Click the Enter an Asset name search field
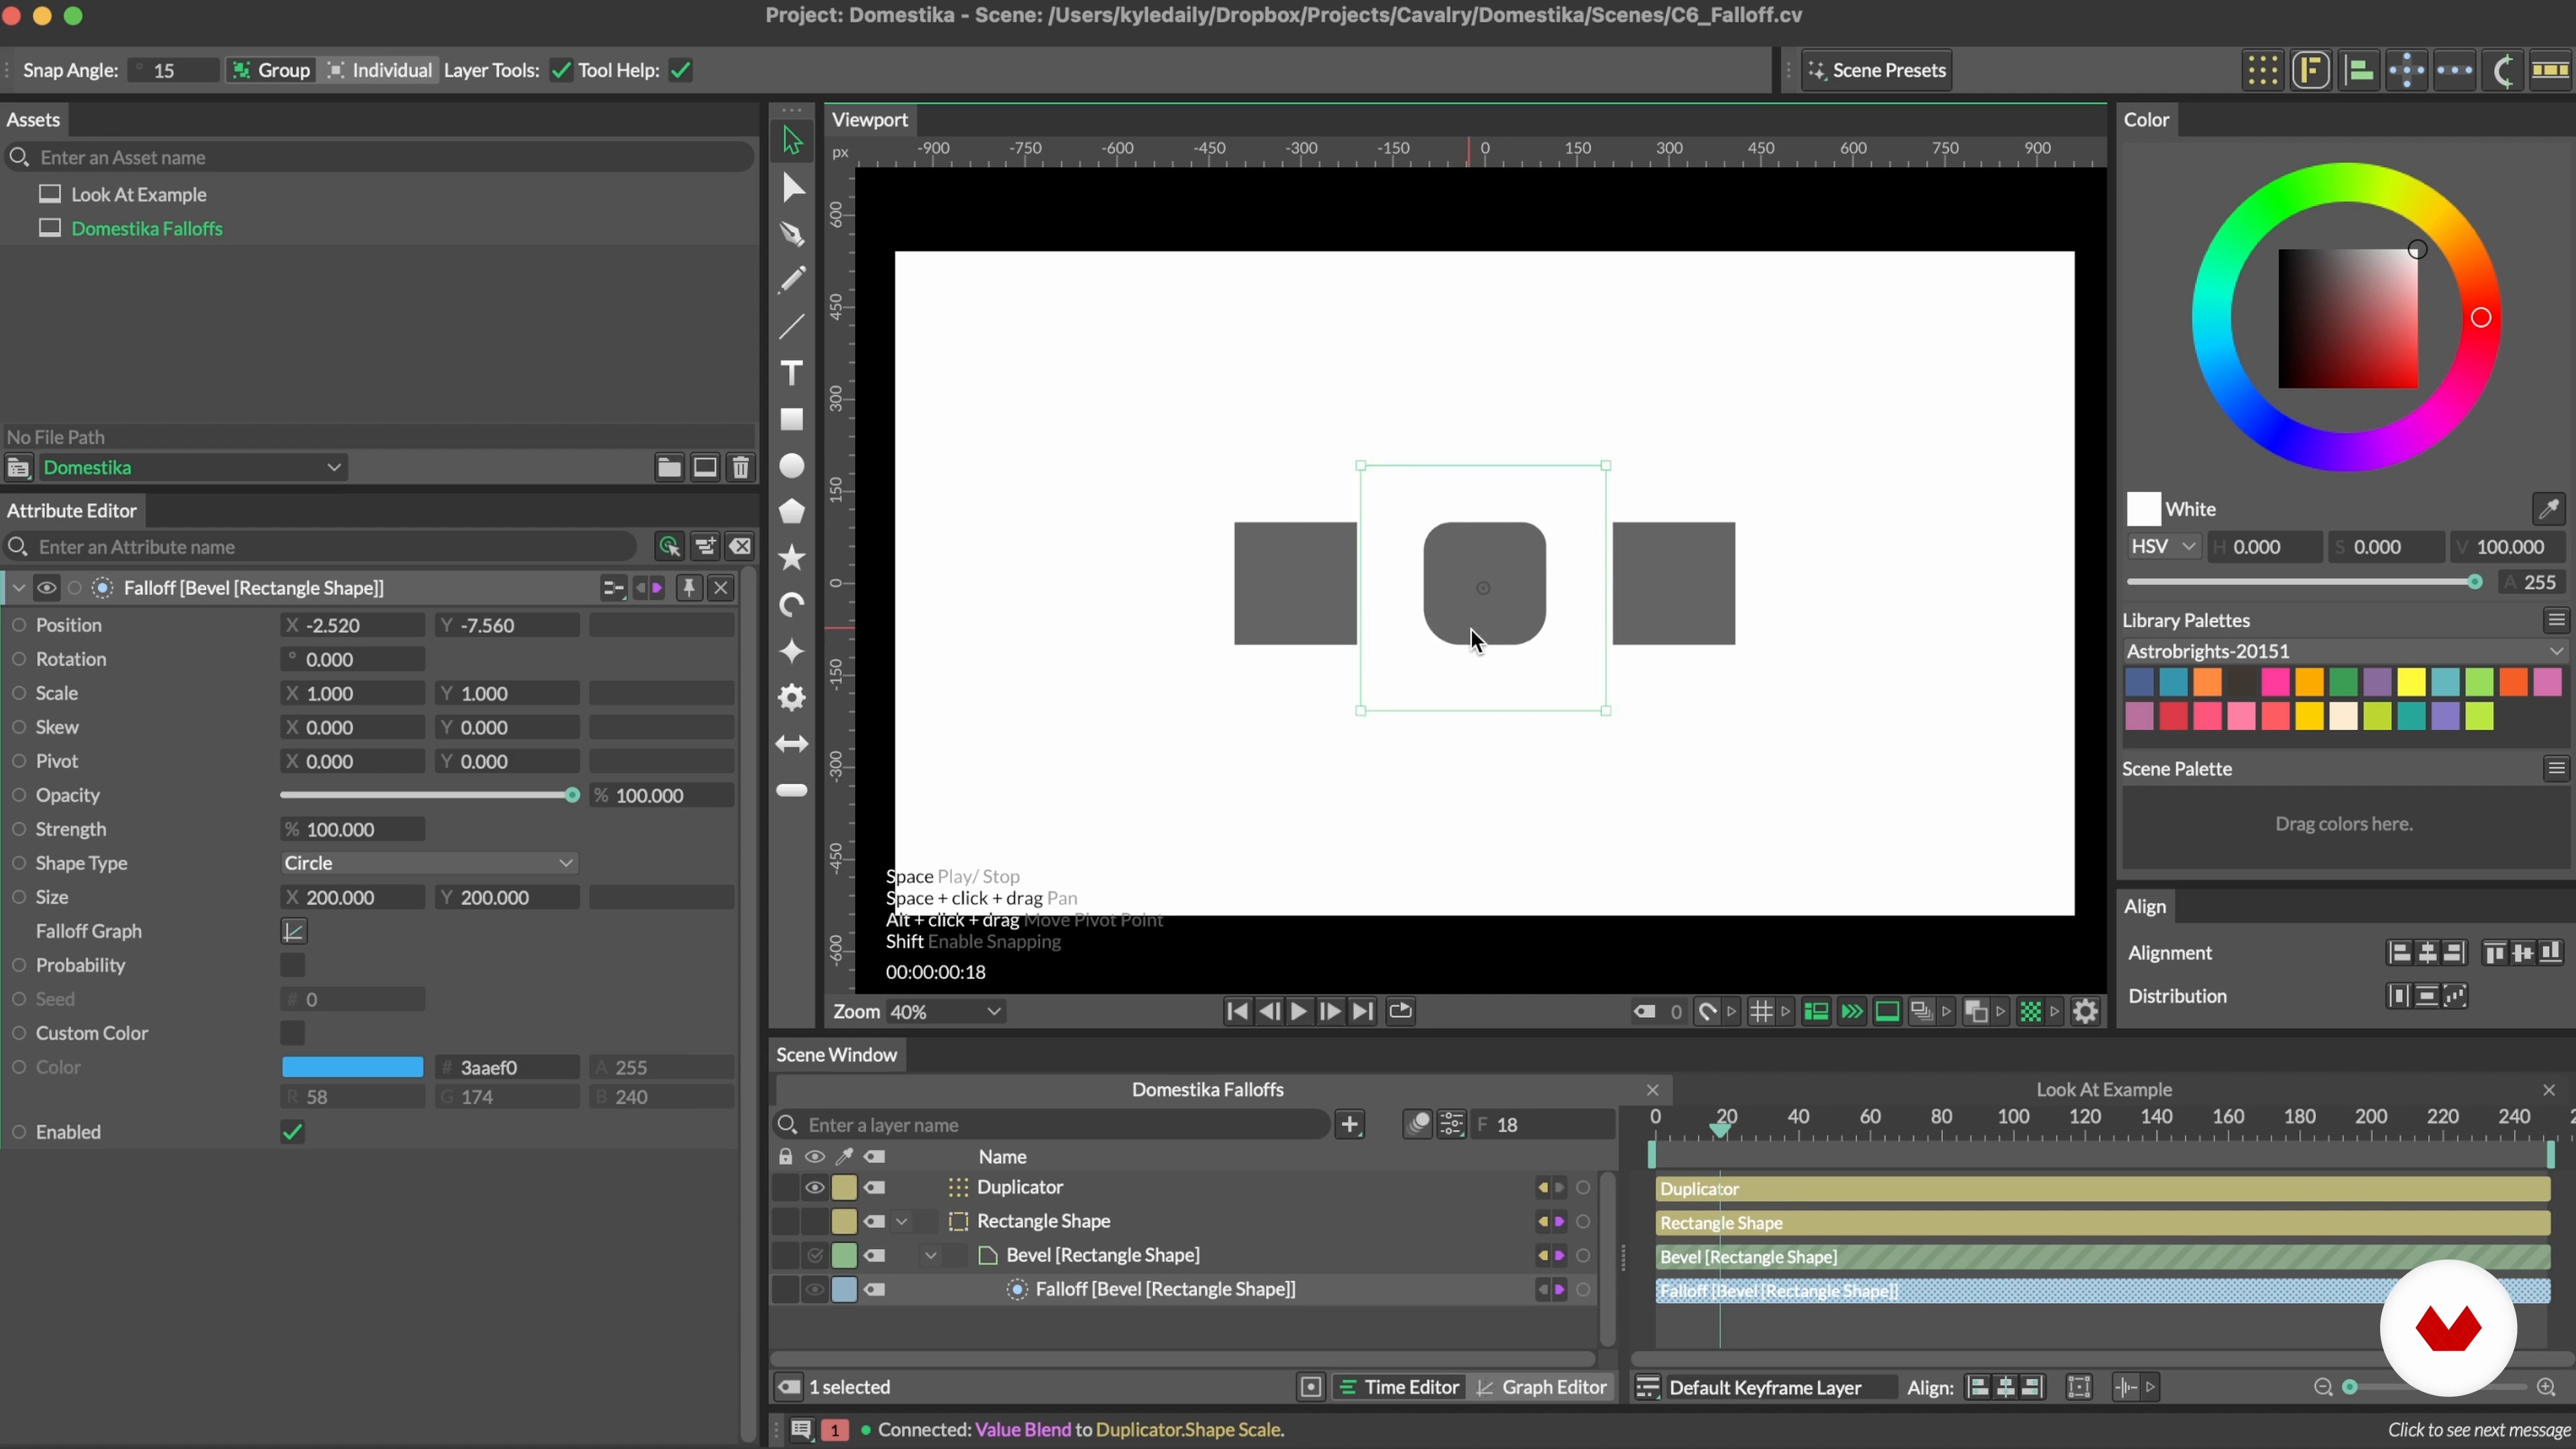Viewport: 2576px width, 1449px height. tap(380, 158)
